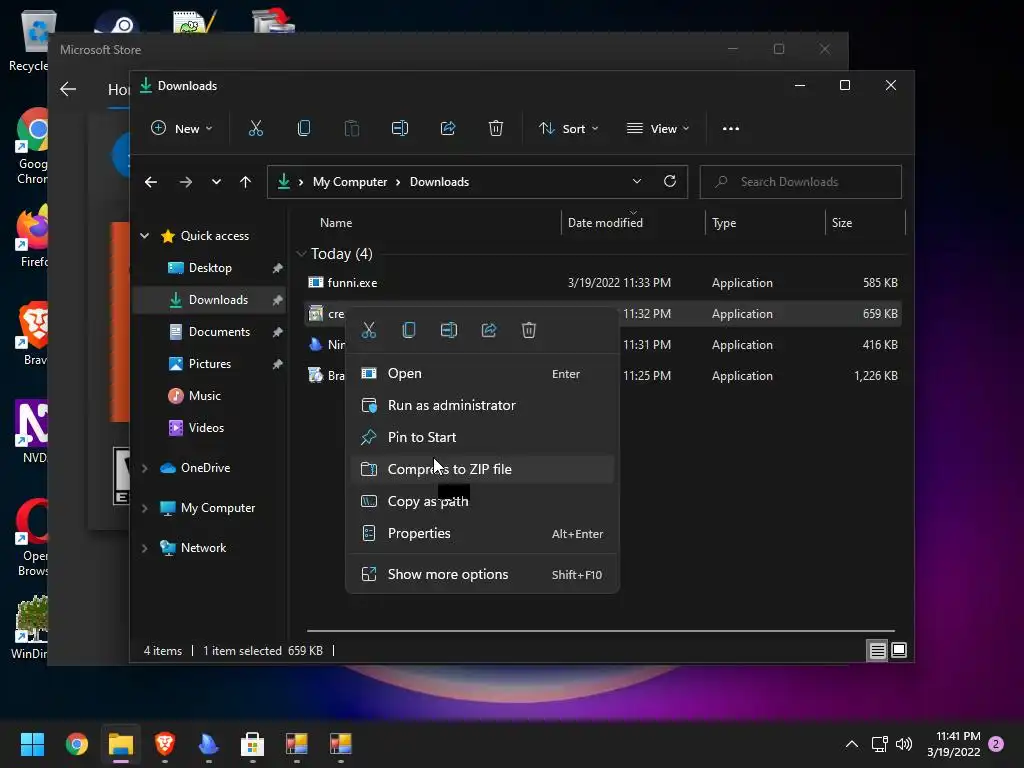1024x768 pixels.
Task: Open Chrome from the taskbar
Action: pos(76,744)
